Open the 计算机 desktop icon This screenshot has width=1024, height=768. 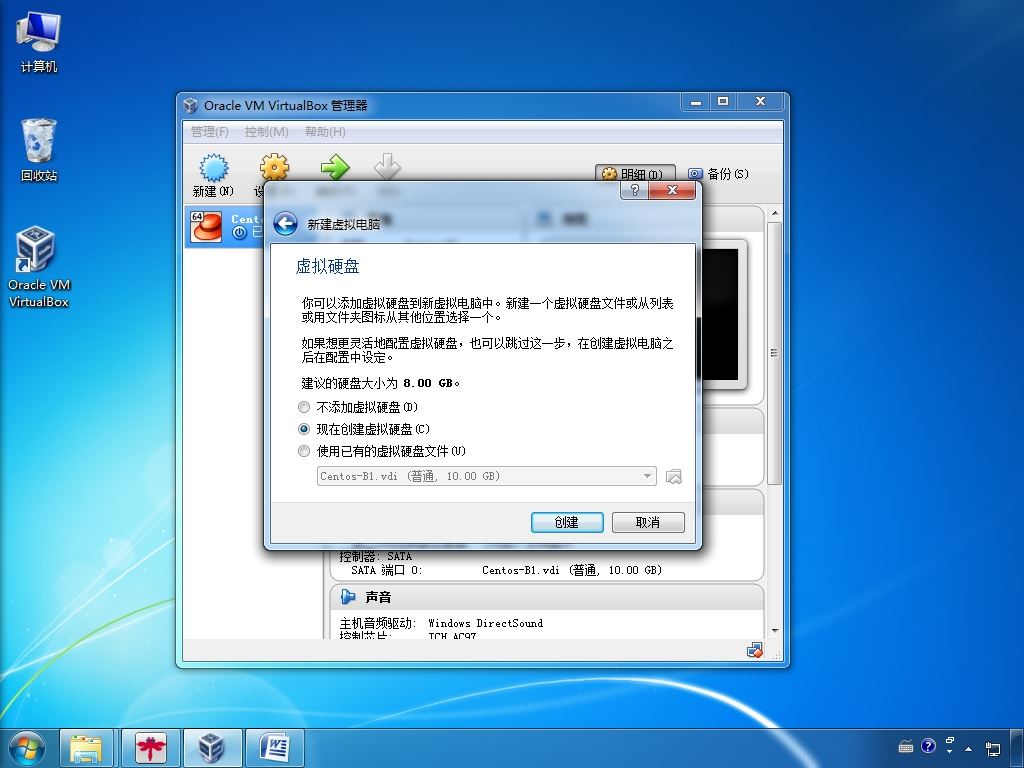point(39,42)
